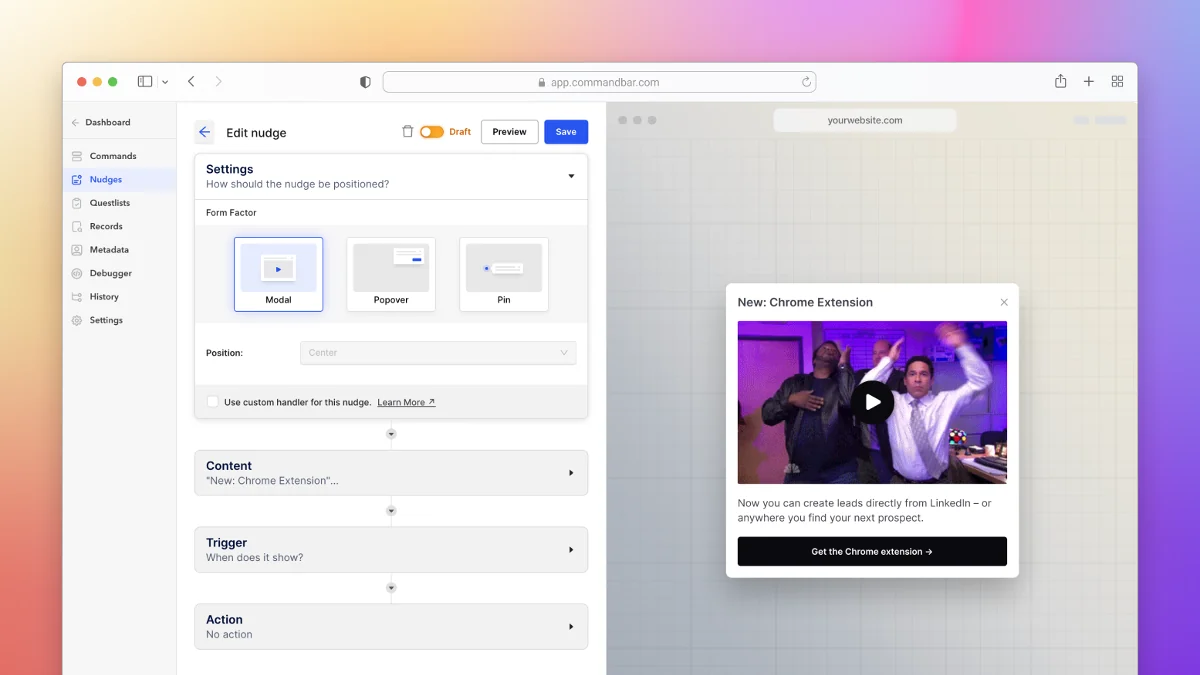Open Safari sidebar dropdown chevron

[165, 82]
